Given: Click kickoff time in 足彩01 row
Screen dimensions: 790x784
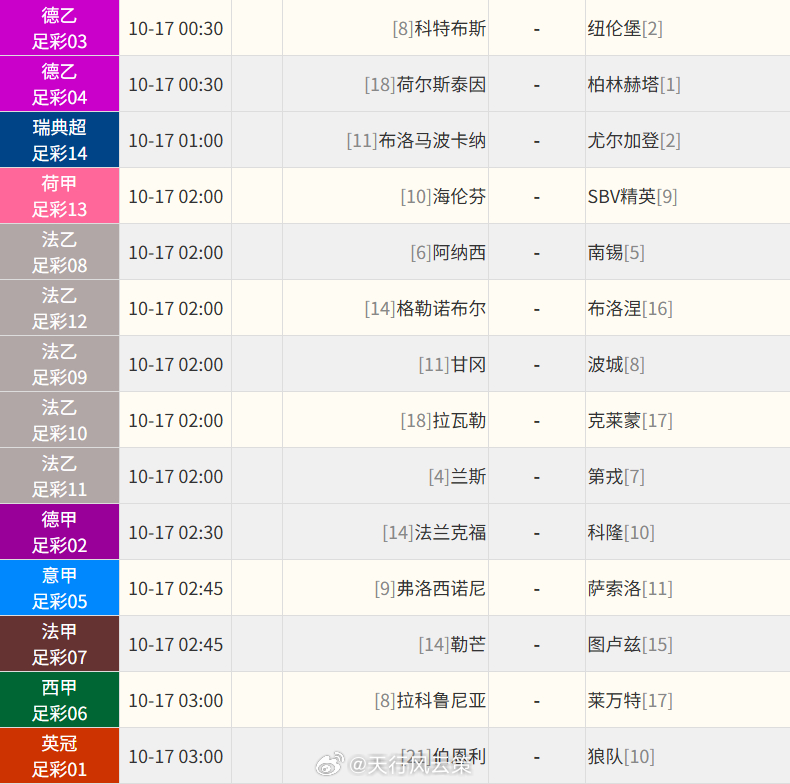Looking at the screenshot, I should click(x=176, y=756).
